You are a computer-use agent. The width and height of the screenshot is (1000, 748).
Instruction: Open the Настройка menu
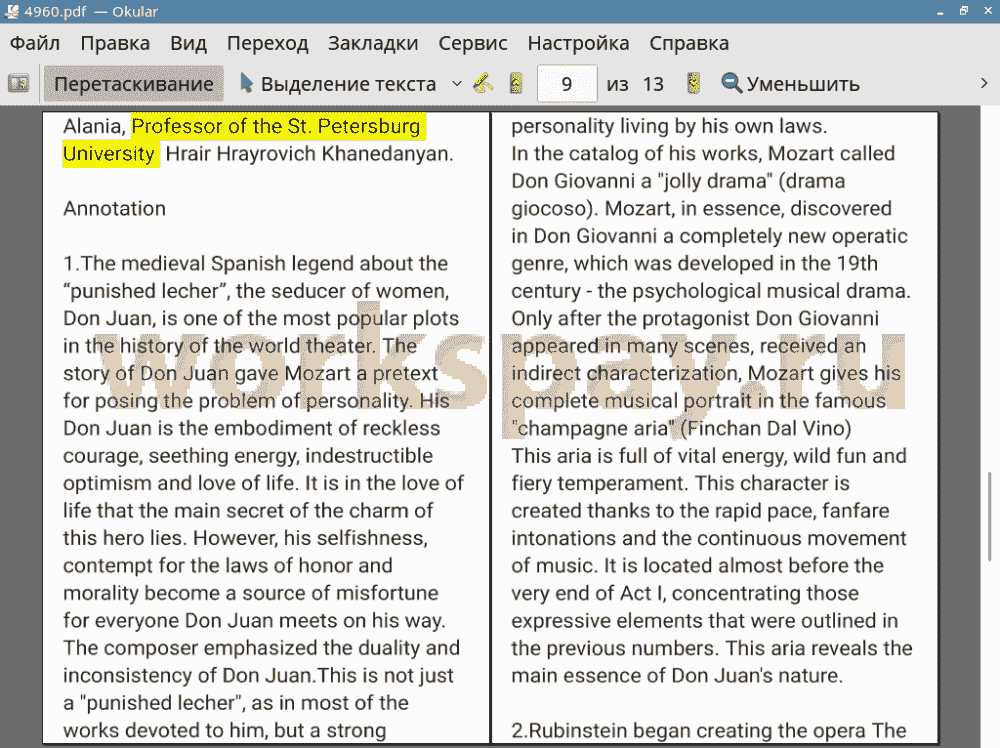click(578, 43)
